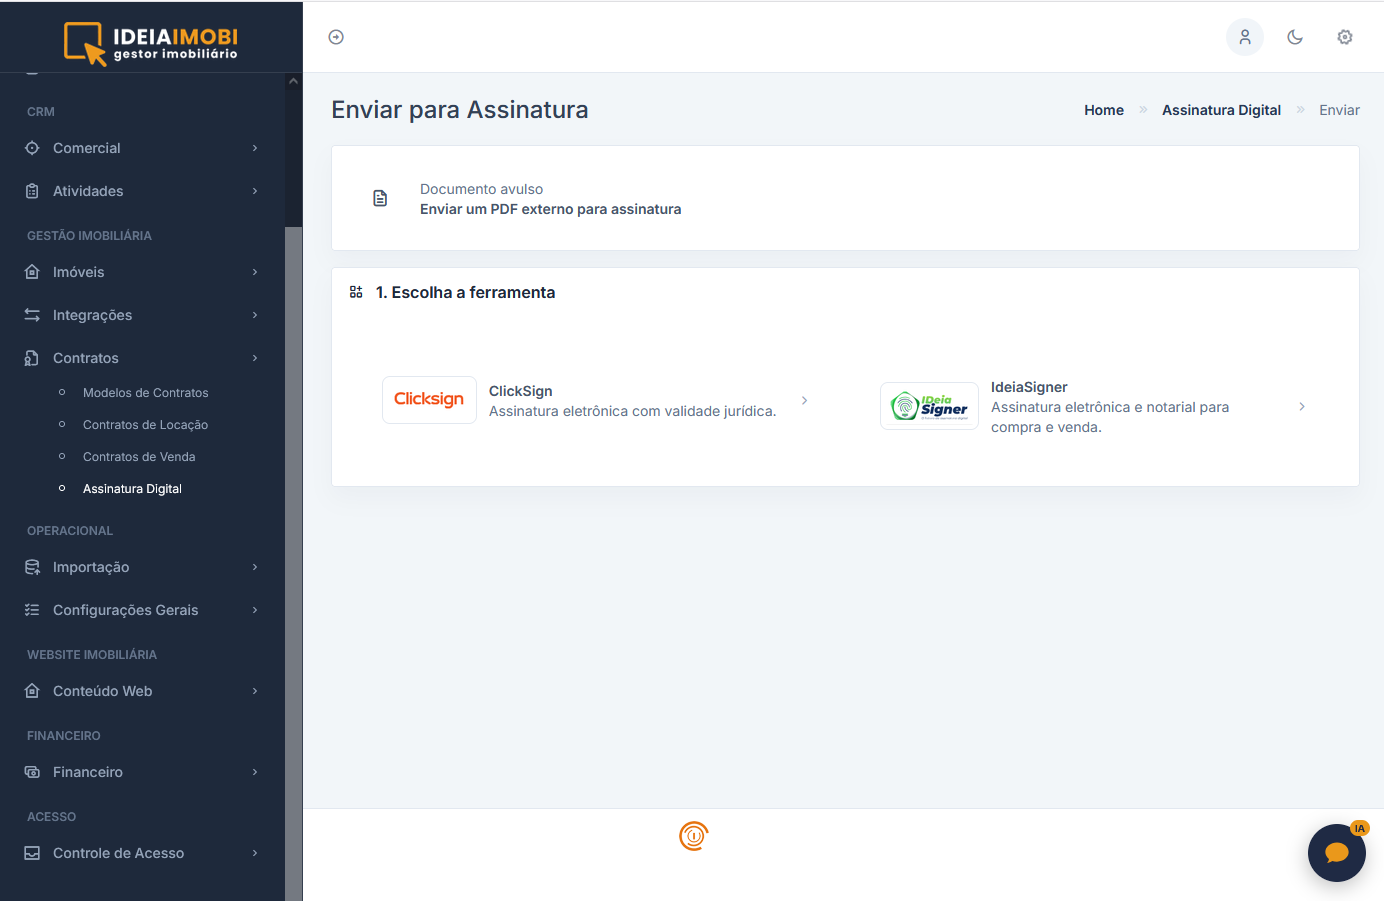The height and width of the screenshot is (901, 1384).
Task: Click the Comercial target icon
Action: [32, 148]
